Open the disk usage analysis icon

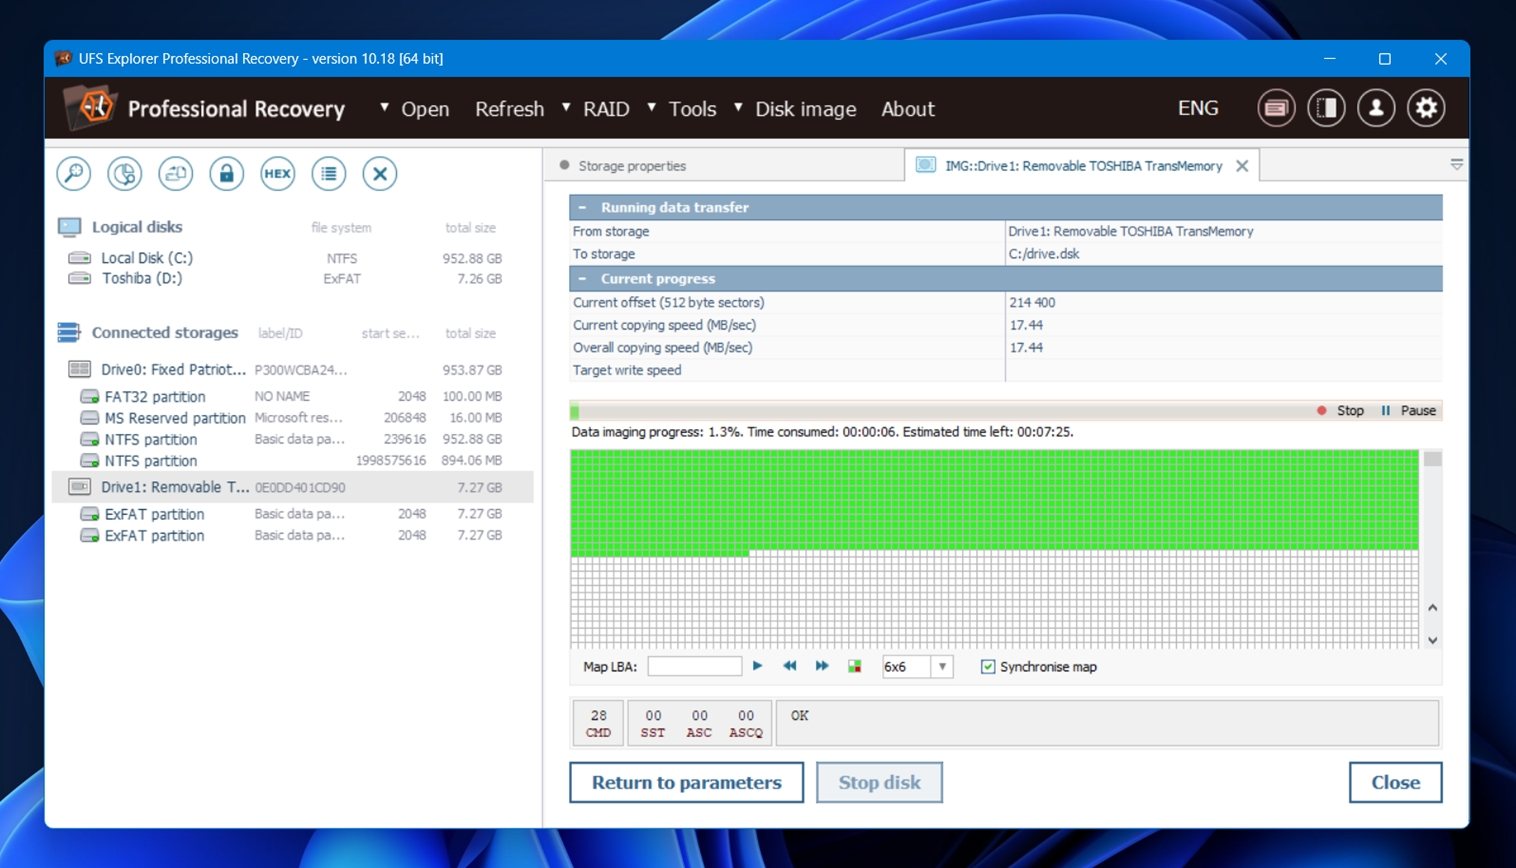pos(124,173)
